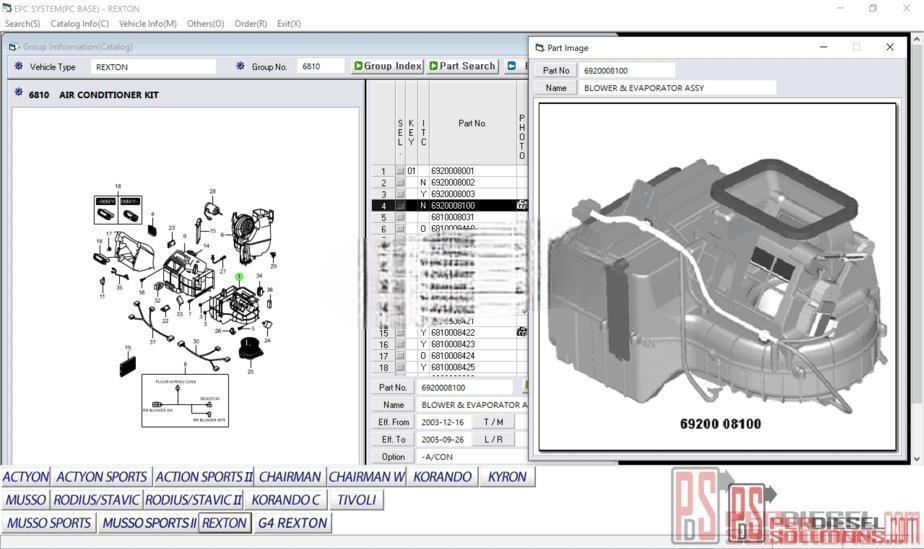Screen dimensions: 924x549
Task: Select the MUSSO vehicle button
Action: click(25, 500)
